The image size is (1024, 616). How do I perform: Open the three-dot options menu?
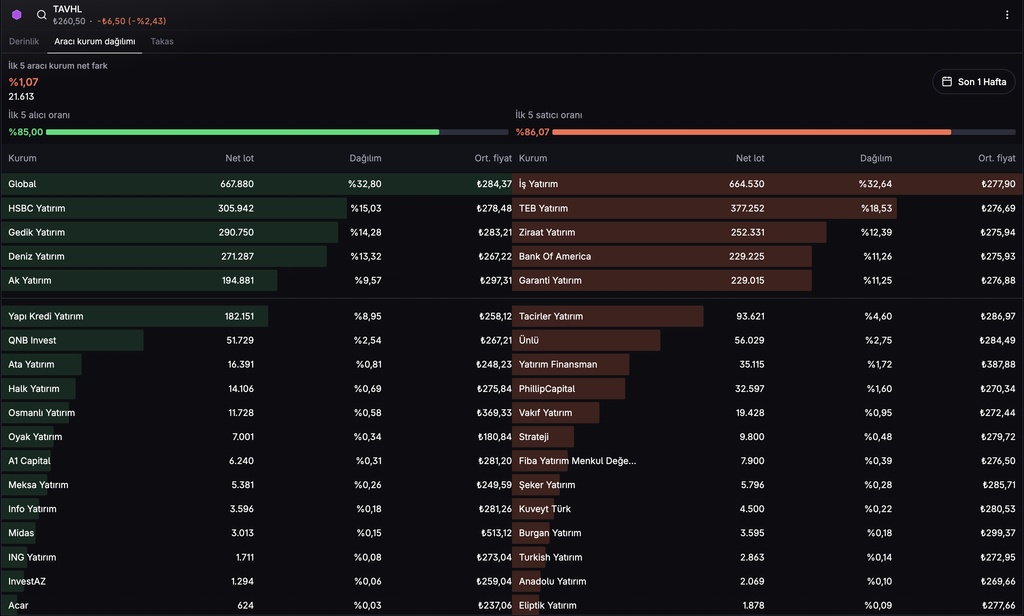pos(1006,14)
